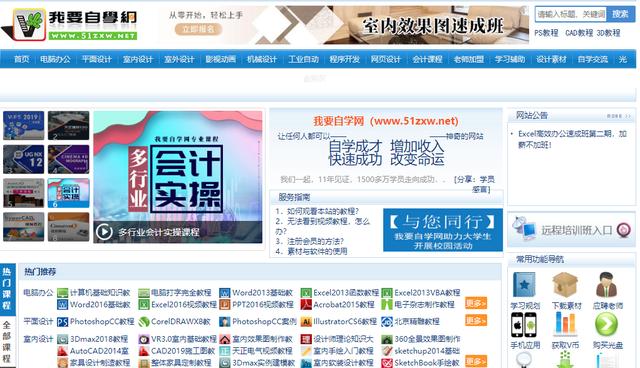Open the PS教程 quick link

[x=546, y=33]
